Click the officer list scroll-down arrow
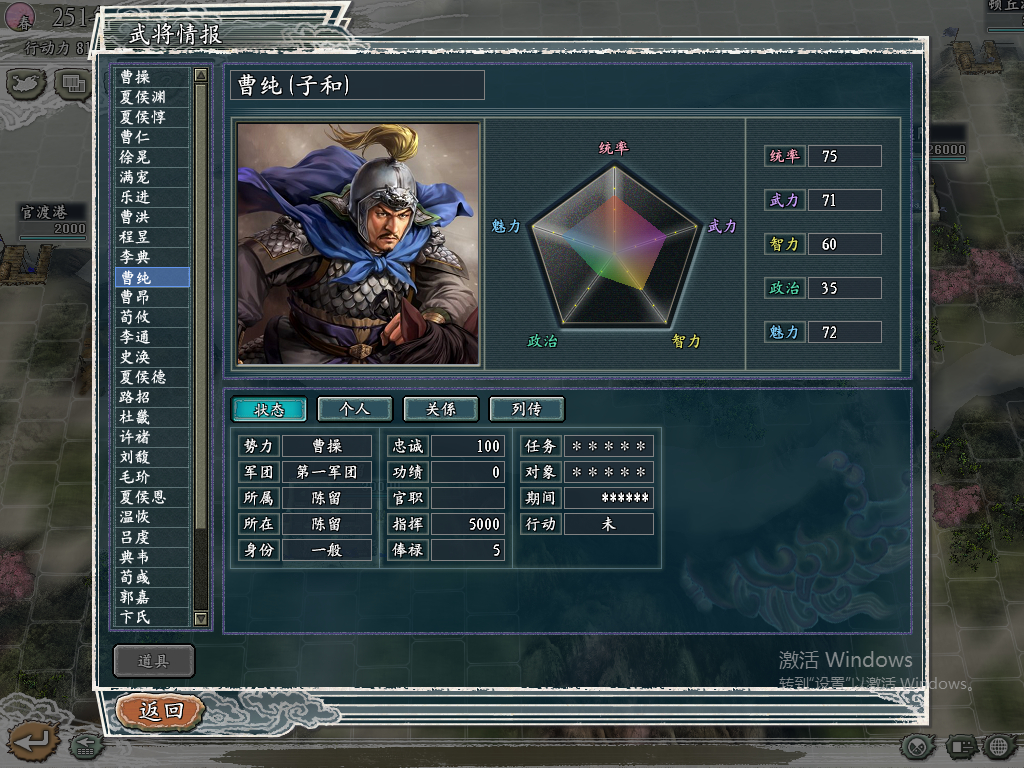Image resolution: width=1024 pixels, height=768 pixels. [201, 618]
